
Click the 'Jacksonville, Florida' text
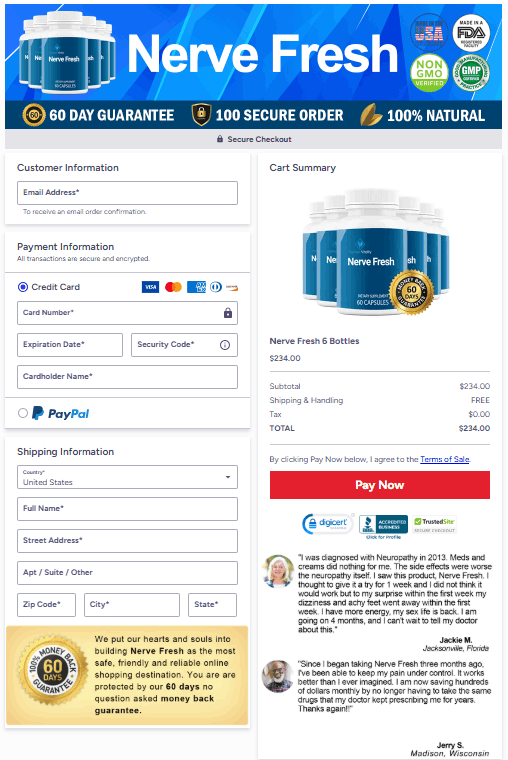456,649
